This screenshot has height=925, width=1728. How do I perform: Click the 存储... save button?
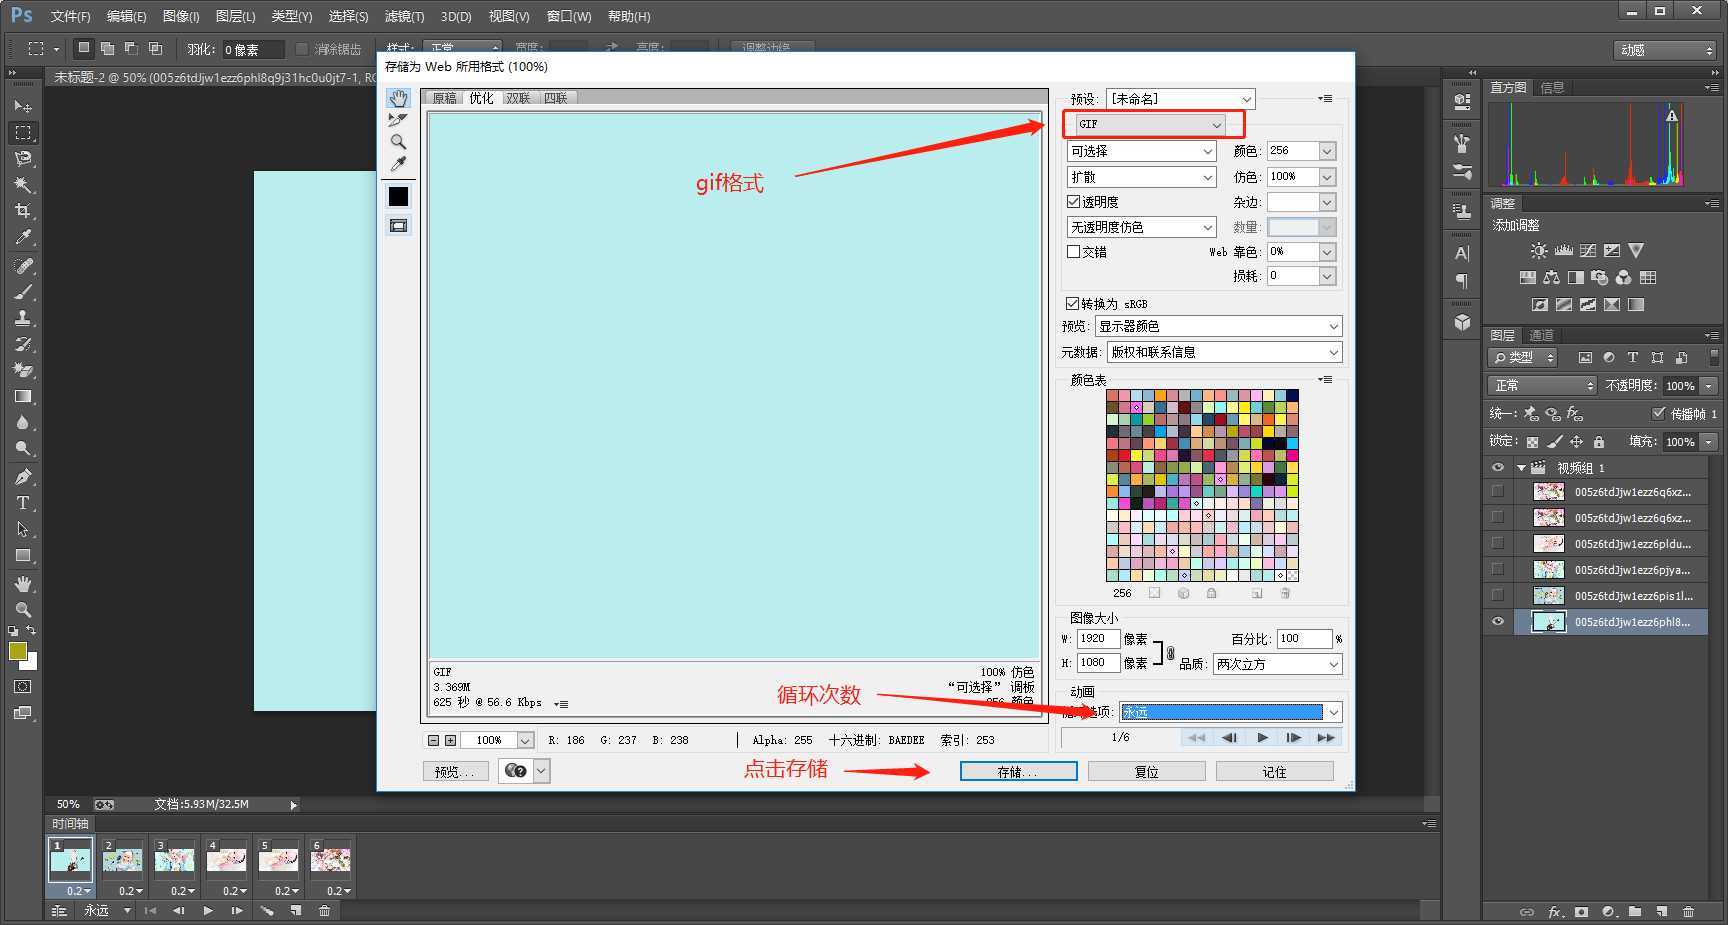pyautogui.click(x=1018, y=772)
